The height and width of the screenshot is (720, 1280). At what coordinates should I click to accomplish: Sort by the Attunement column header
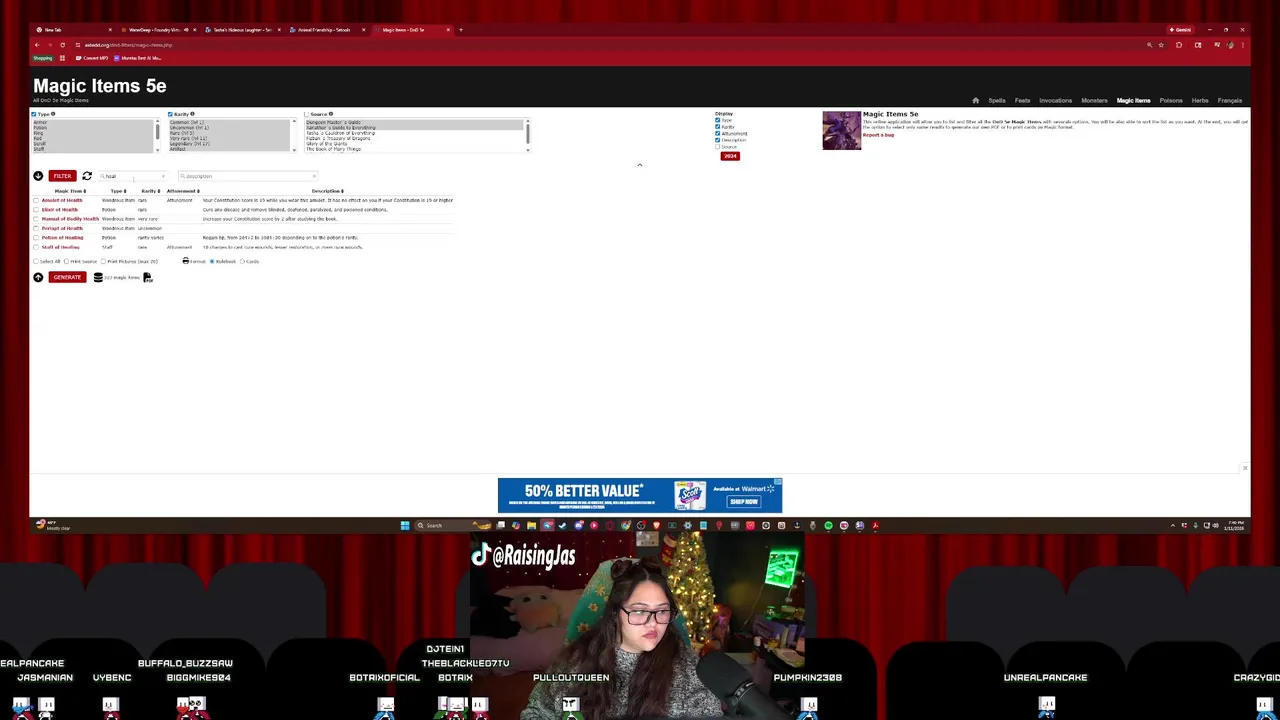pyautogui.click(x=183, y=191)
